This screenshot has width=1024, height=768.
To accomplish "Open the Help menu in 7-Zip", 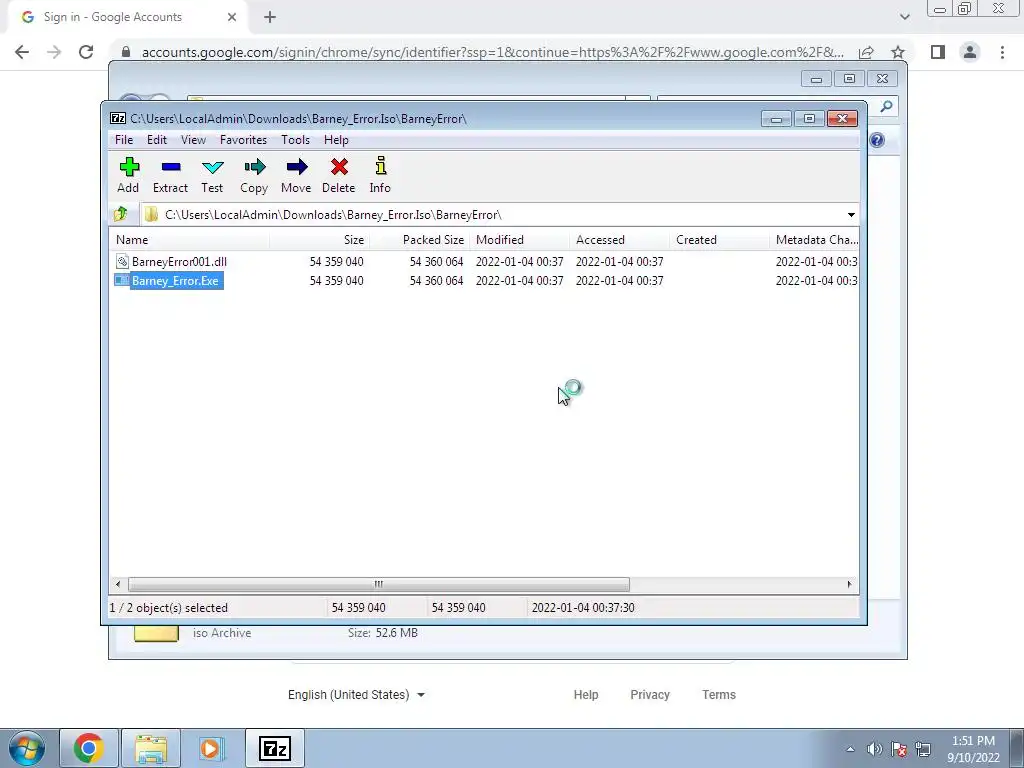I will (336, 139).
